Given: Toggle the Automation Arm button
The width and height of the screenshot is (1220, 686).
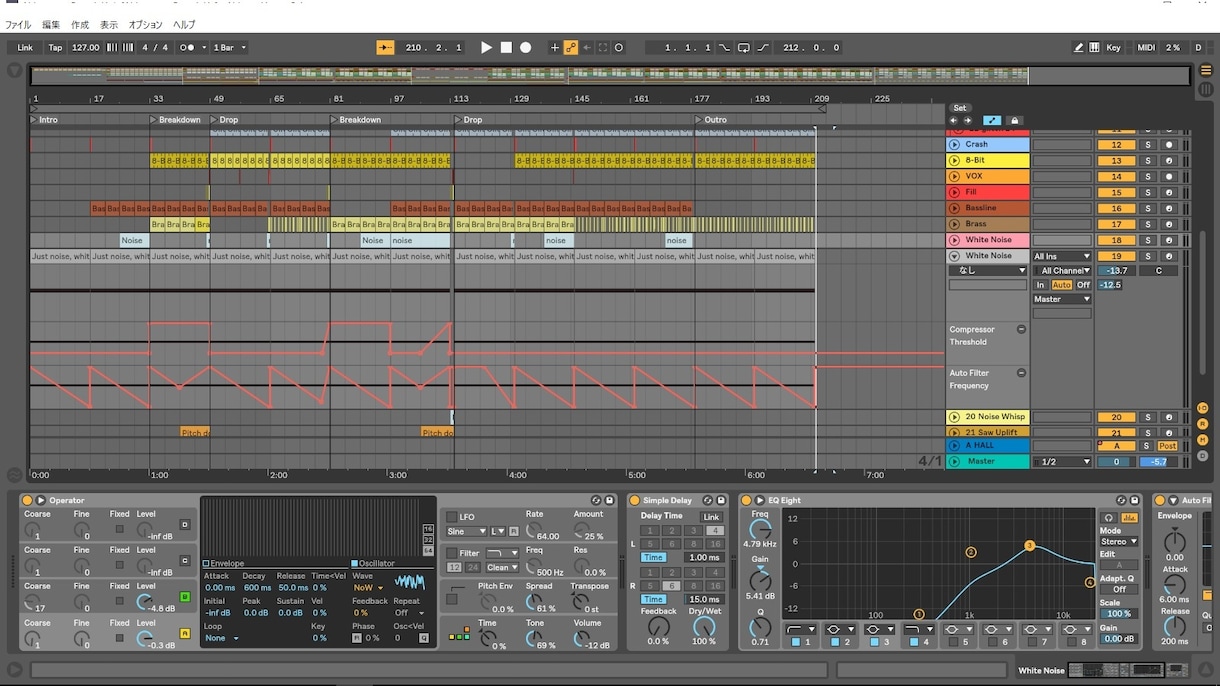Looking at the screenshot, I should coord(571,47).
